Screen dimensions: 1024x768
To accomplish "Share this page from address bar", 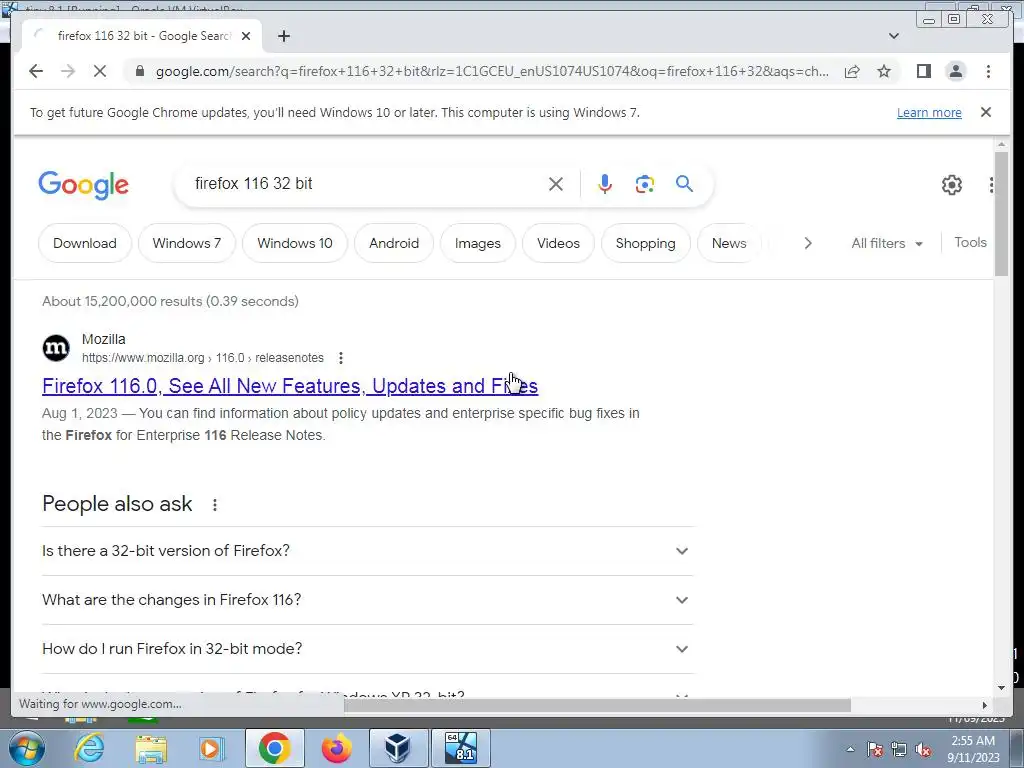I will (852, 71).
